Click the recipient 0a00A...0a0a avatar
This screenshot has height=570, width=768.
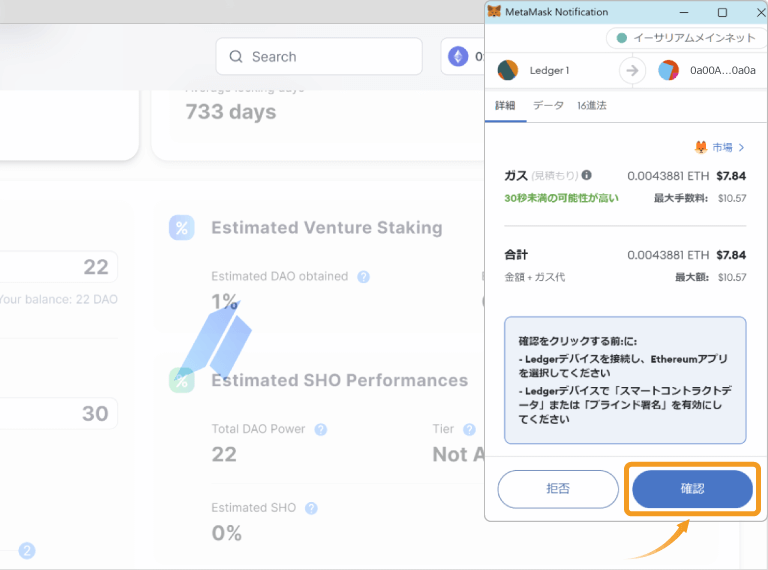[x=668, y=70]
